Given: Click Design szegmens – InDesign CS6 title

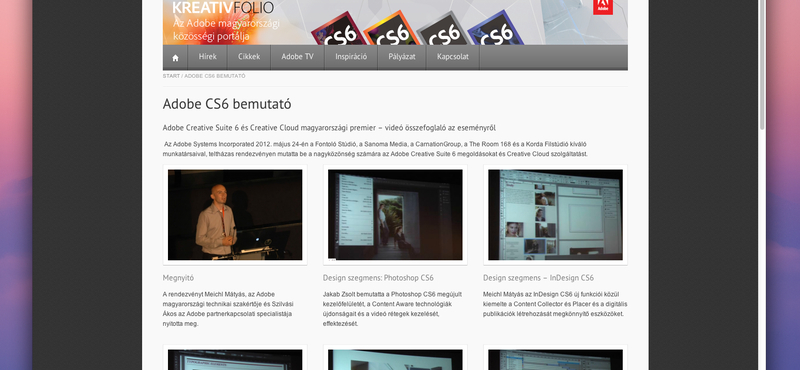Looking at the screenshot, I should (538, 278).
